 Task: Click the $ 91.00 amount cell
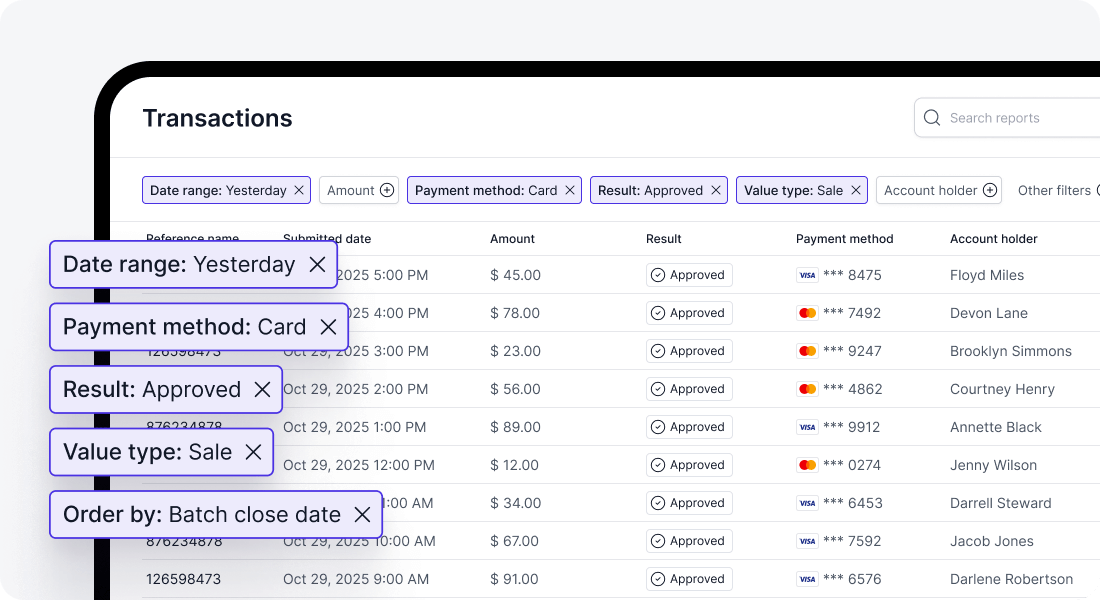[514, 579]
